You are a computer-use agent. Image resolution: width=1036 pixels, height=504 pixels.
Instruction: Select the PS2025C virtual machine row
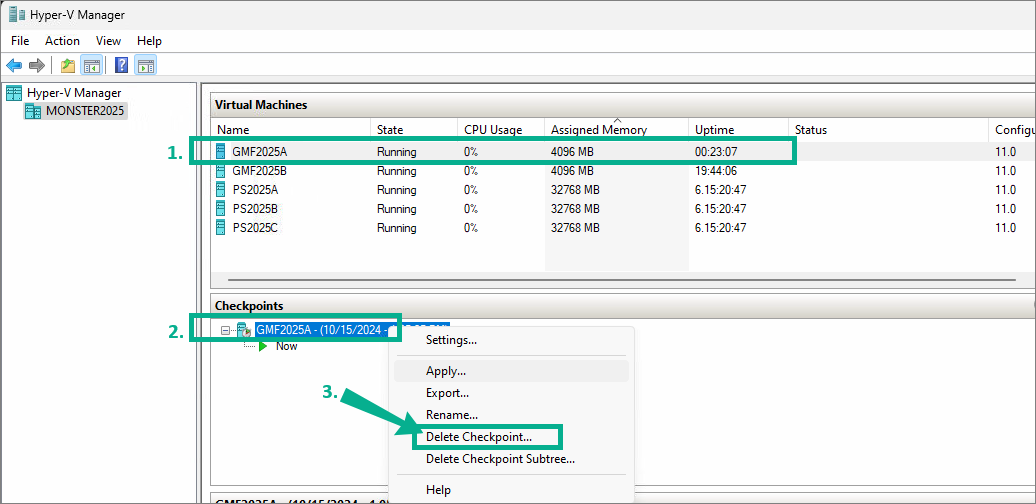click(623, 228)
